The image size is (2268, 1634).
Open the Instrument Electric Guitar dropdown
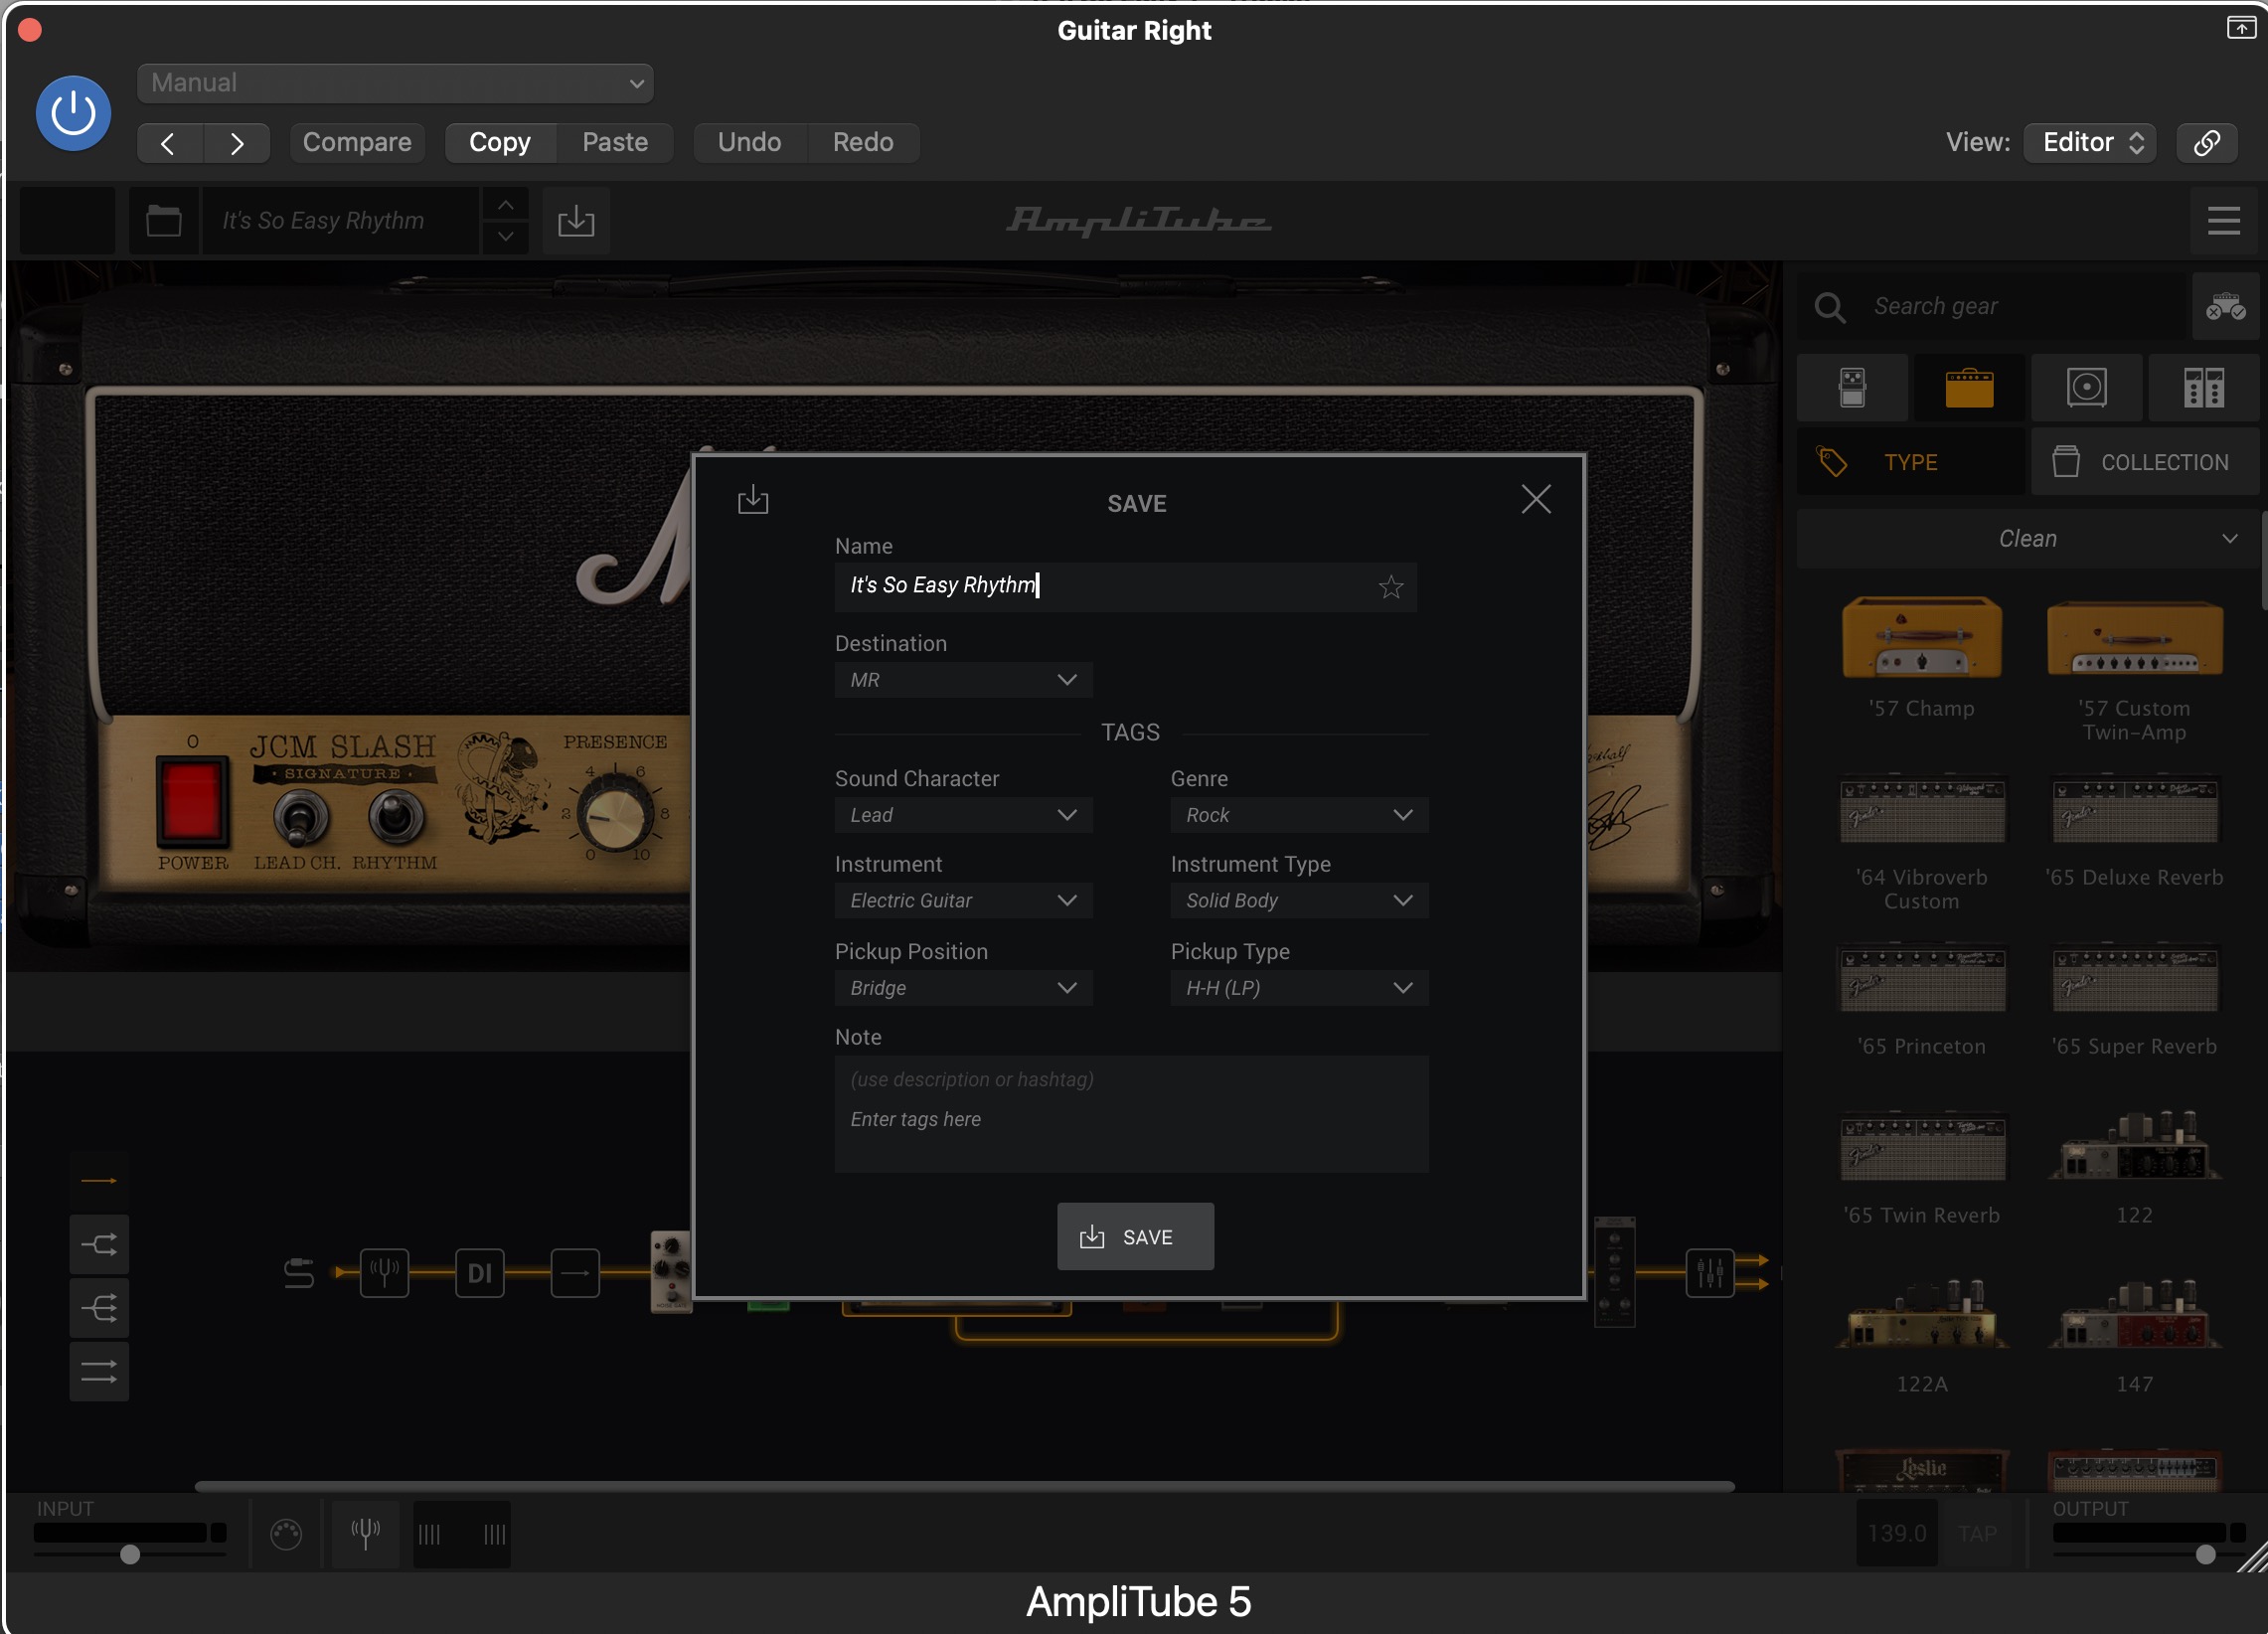[963, 901]
